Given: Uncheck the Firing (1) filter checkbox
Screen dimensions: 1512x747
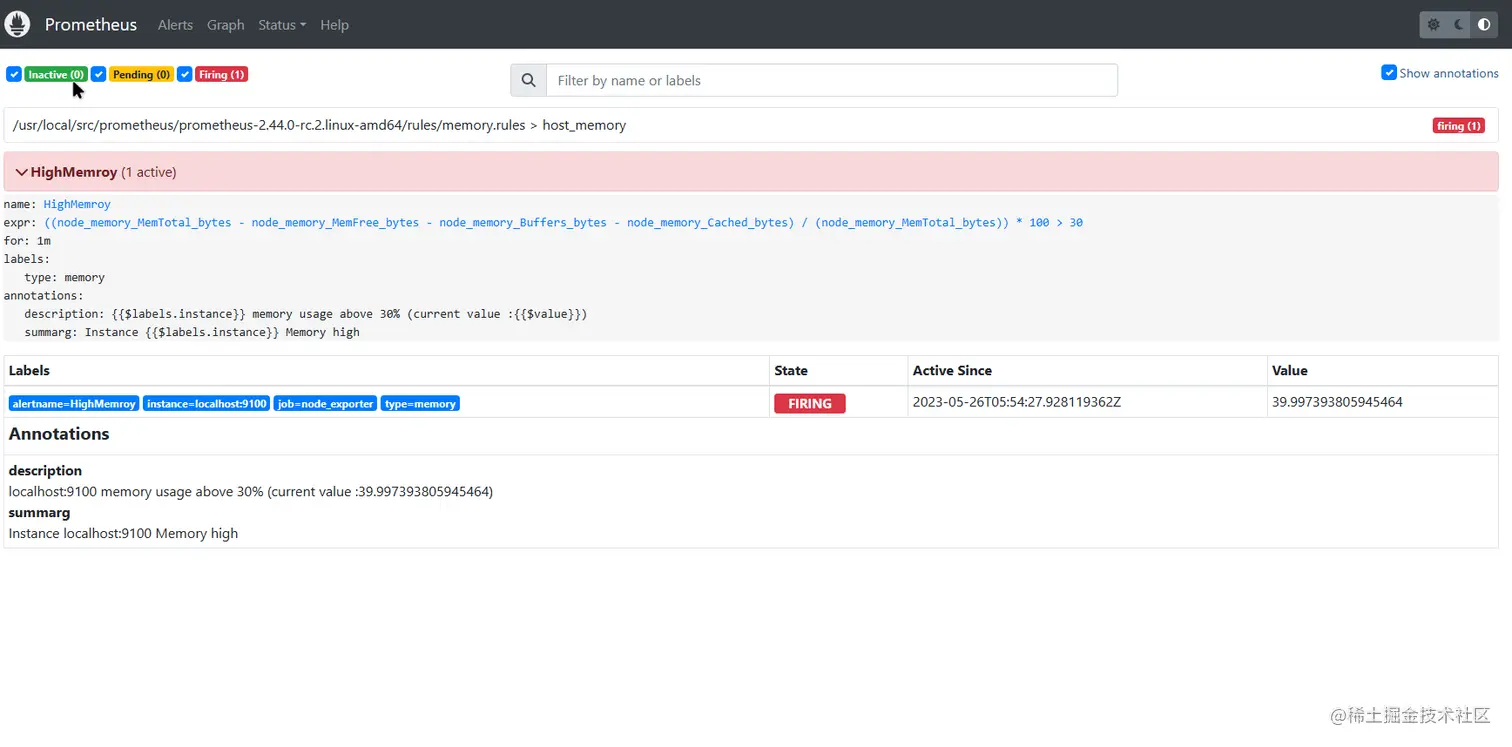Looking at the screenshot, I should pos(184,74).
